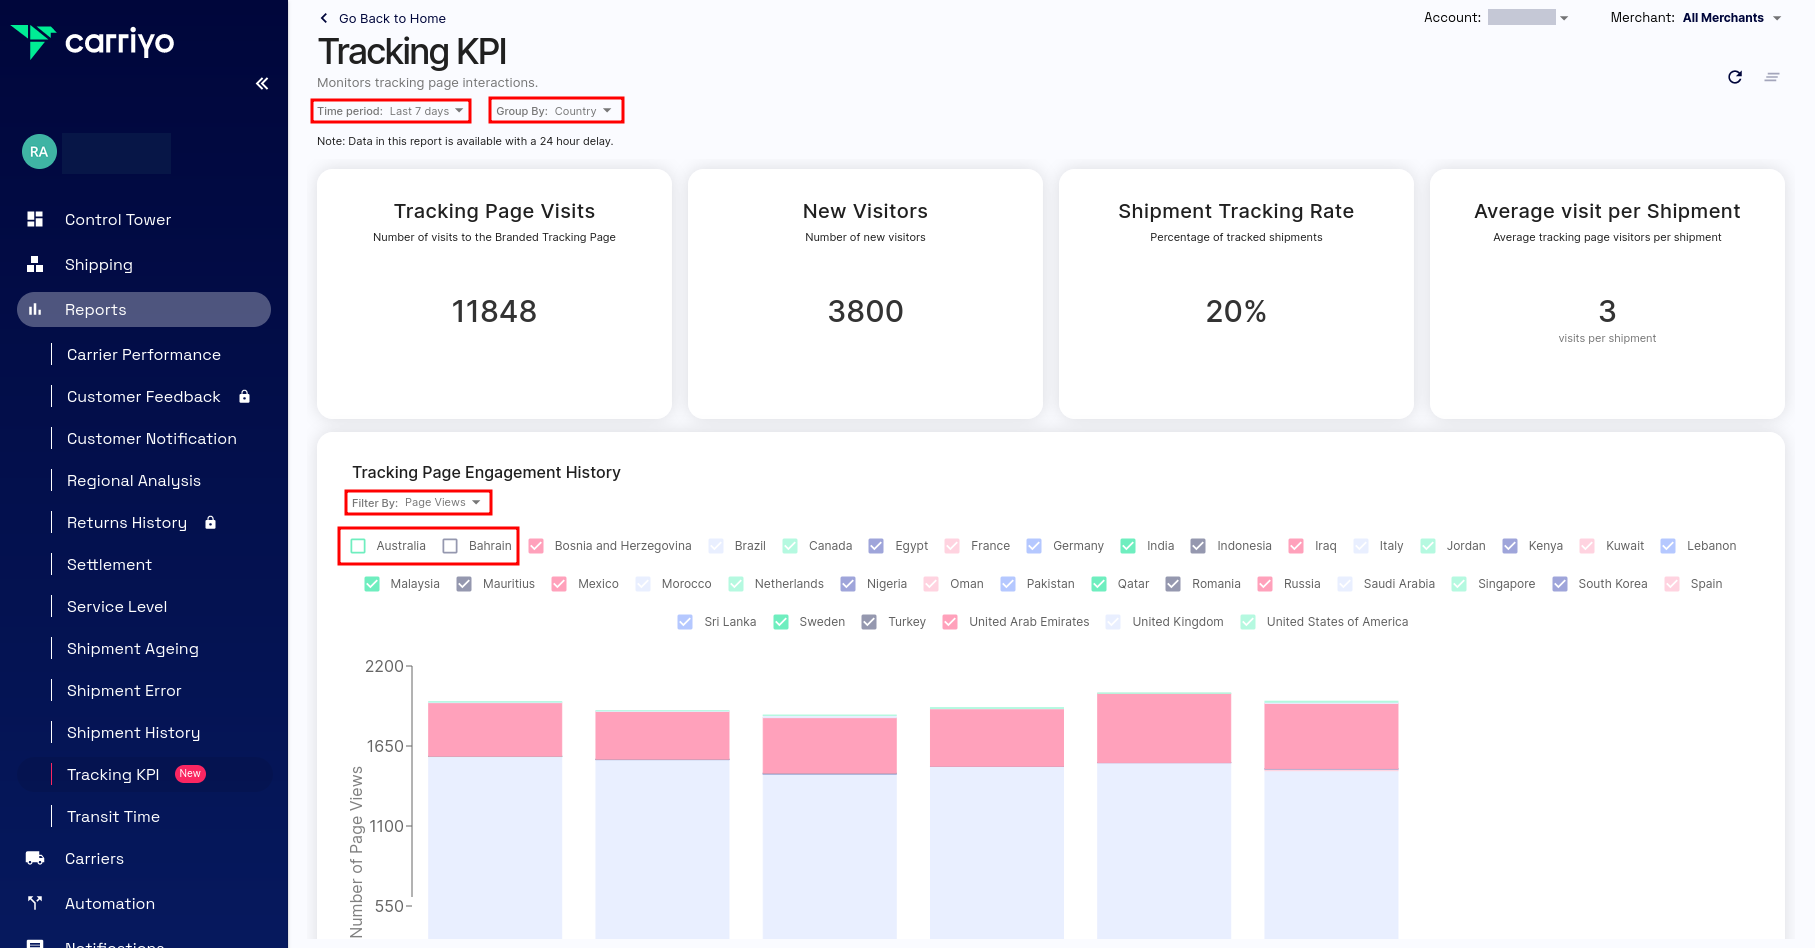Click the lock icon beside Customer Feedback
The image size is (1815, 948).
244,396
